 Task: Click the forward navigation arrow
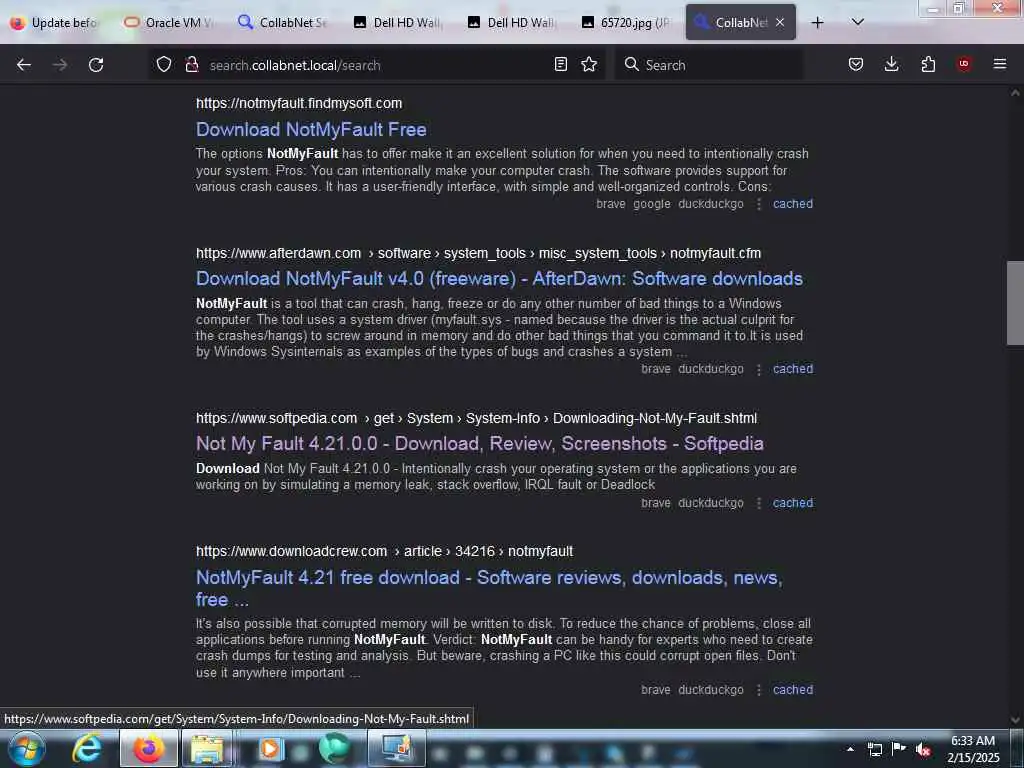pos(59,65)
